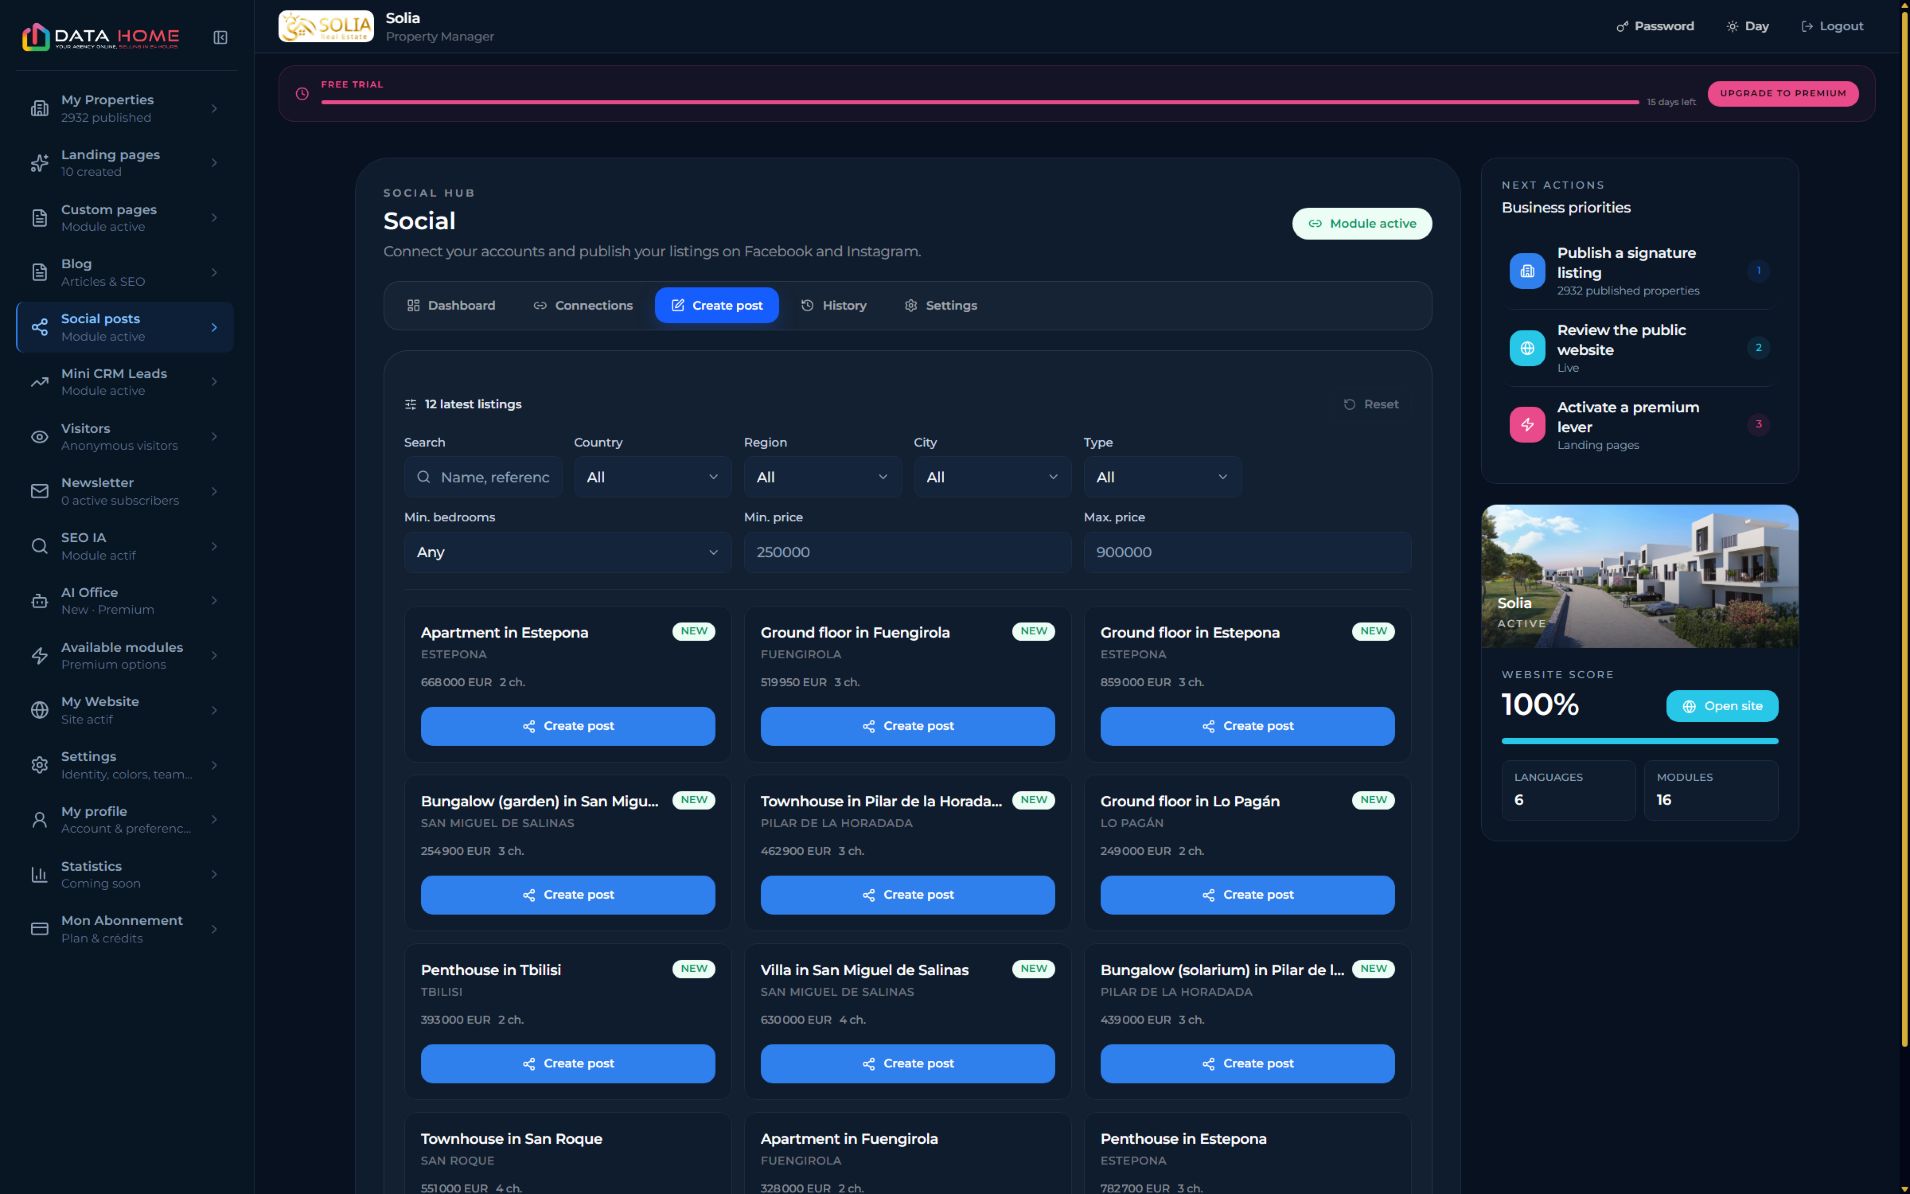Click the Mini CRM Leads trend icon

(x=40, y=382)
